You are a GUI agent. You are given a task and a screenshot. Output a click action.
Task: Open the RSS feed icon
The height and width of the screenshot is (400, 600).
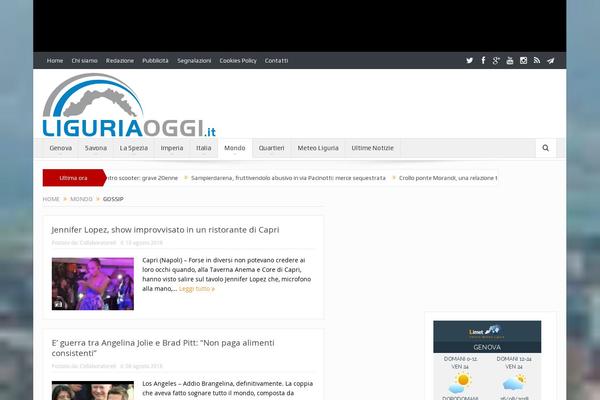click(537, 60)
